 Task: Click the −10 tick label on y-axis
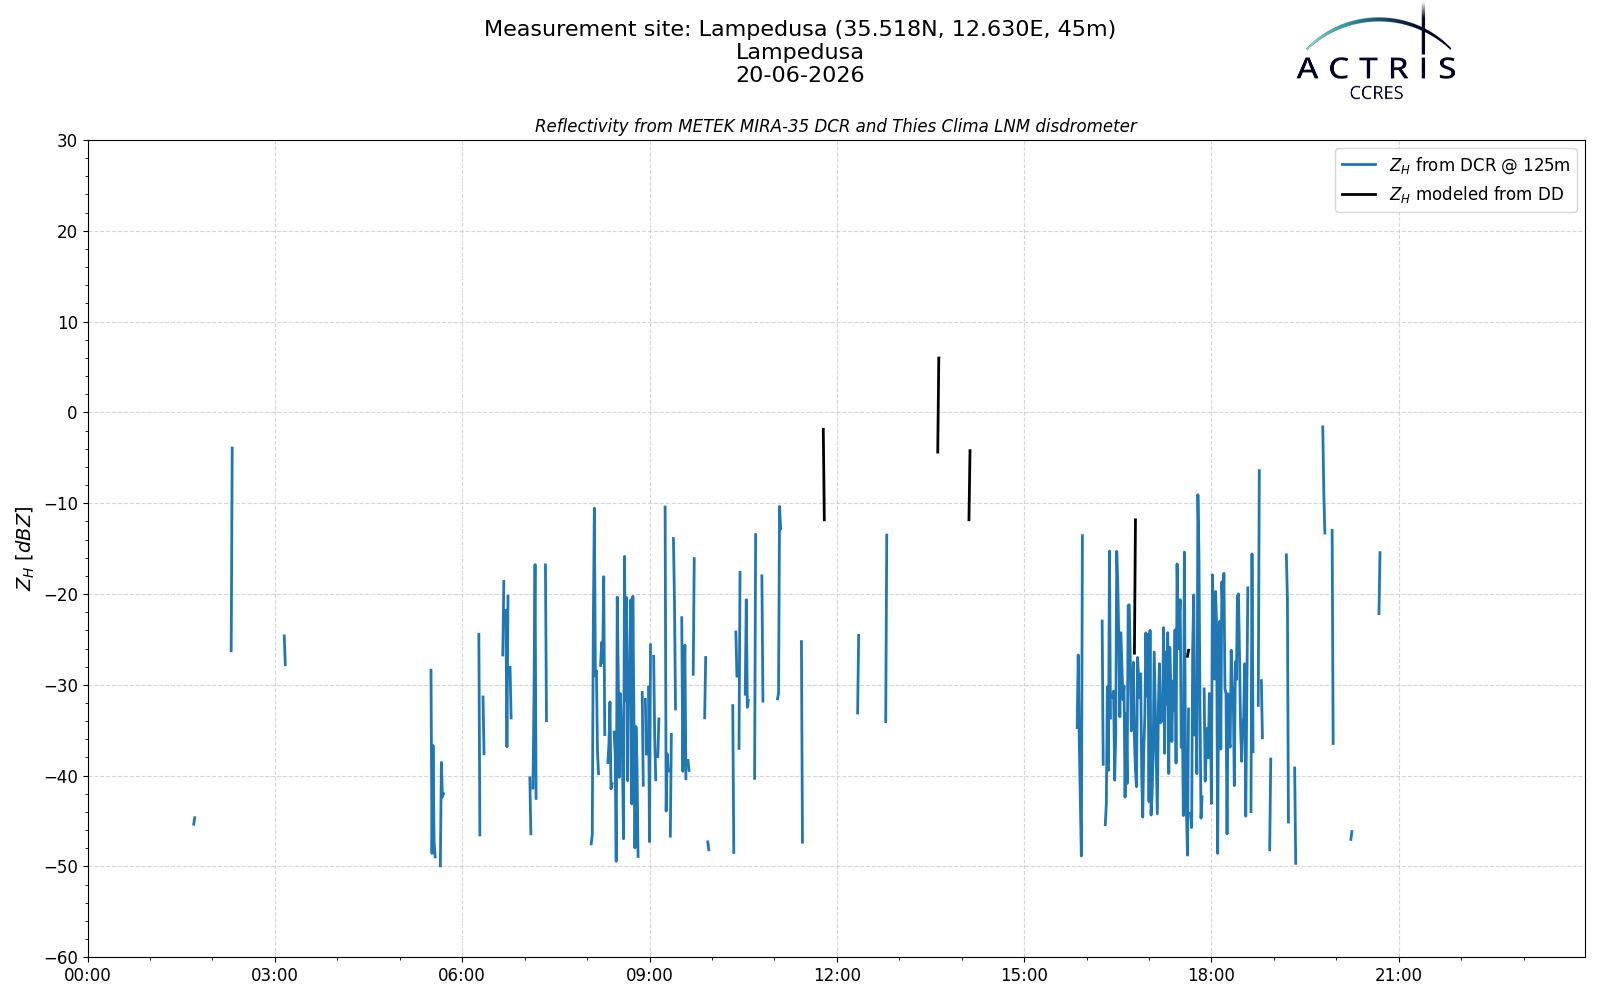coord(60,504)
